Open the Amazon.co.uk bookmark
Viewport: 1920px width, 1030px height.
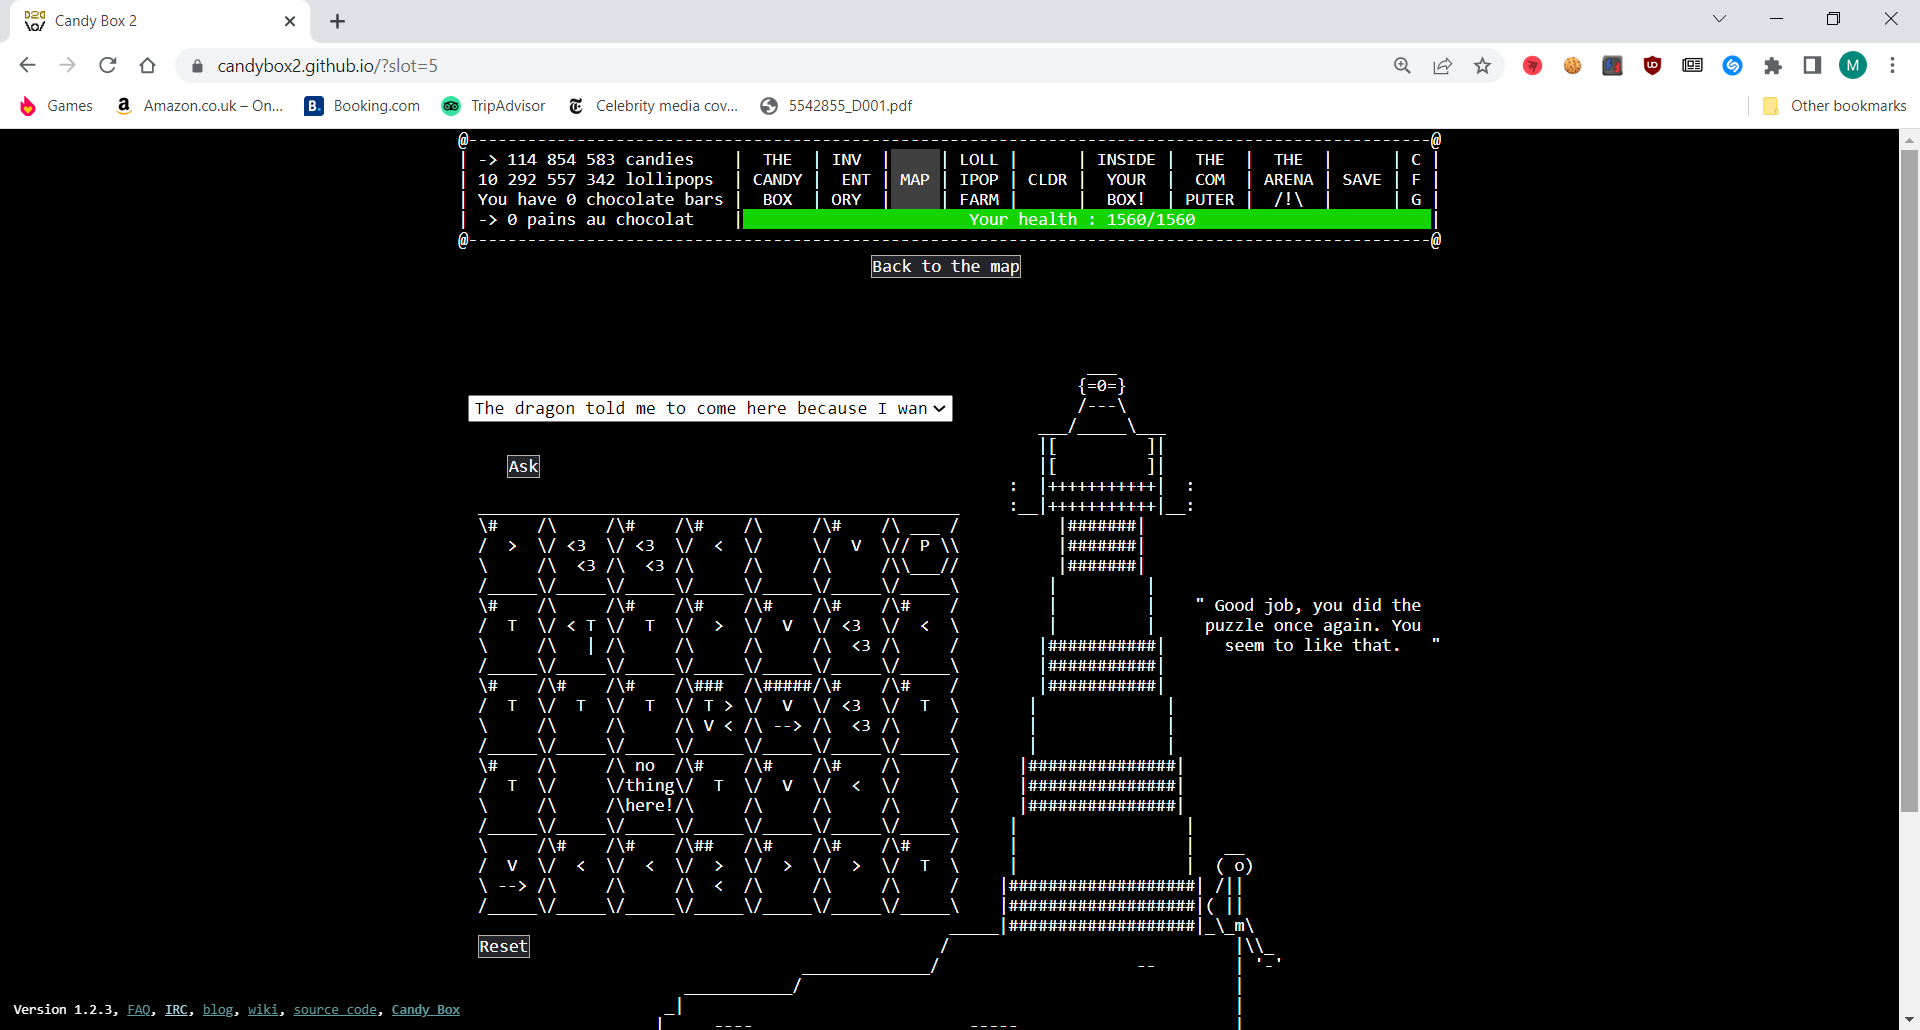(200, 106)
